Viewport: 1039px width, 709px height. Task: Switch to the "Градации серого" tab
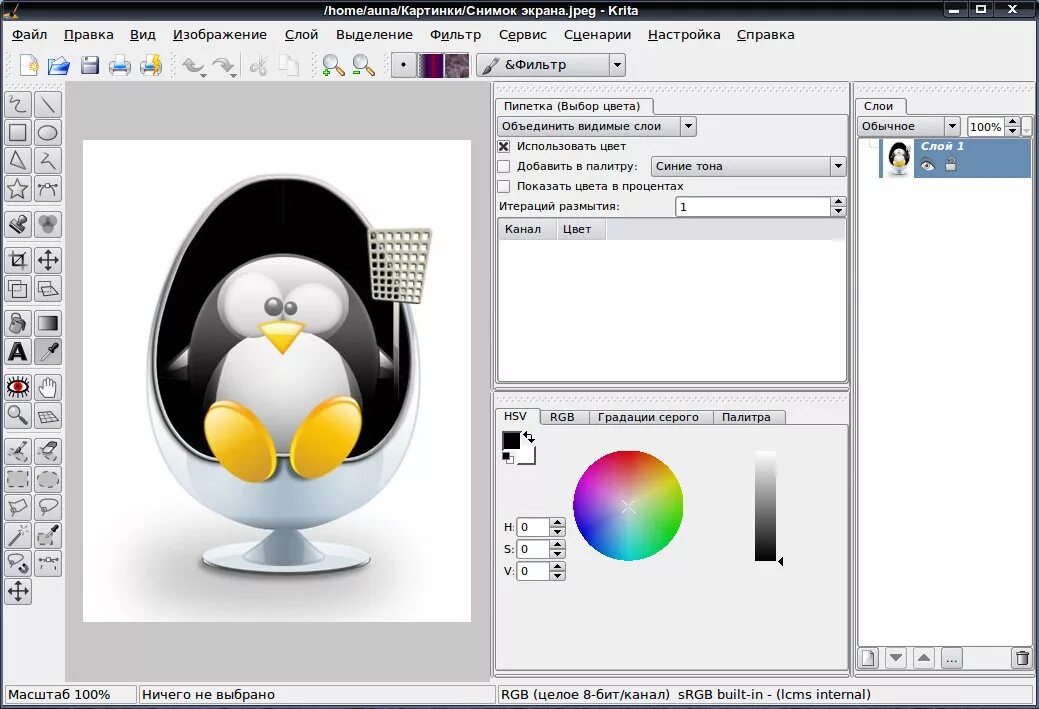(x=648, y=417)
